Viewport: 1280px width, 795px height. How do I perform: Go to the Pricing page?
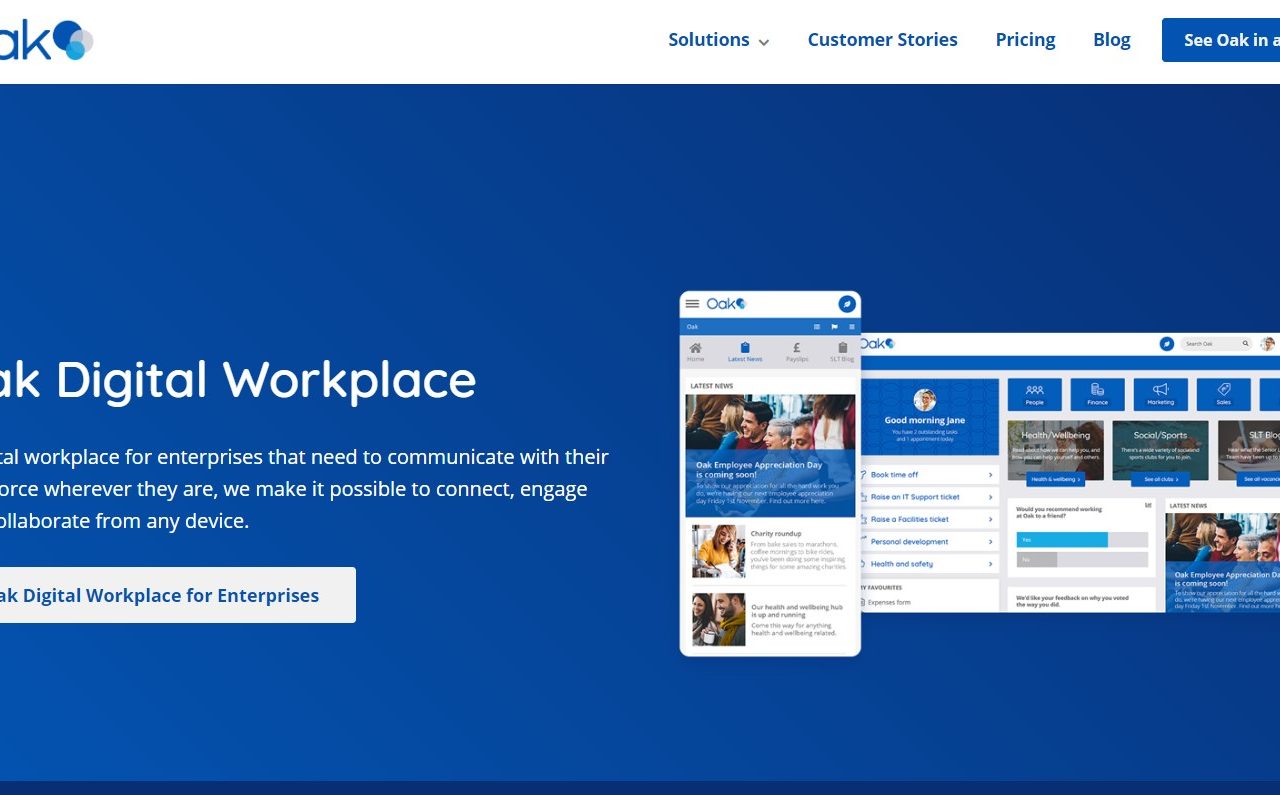pyautogui.click(x=1025, y=40)
